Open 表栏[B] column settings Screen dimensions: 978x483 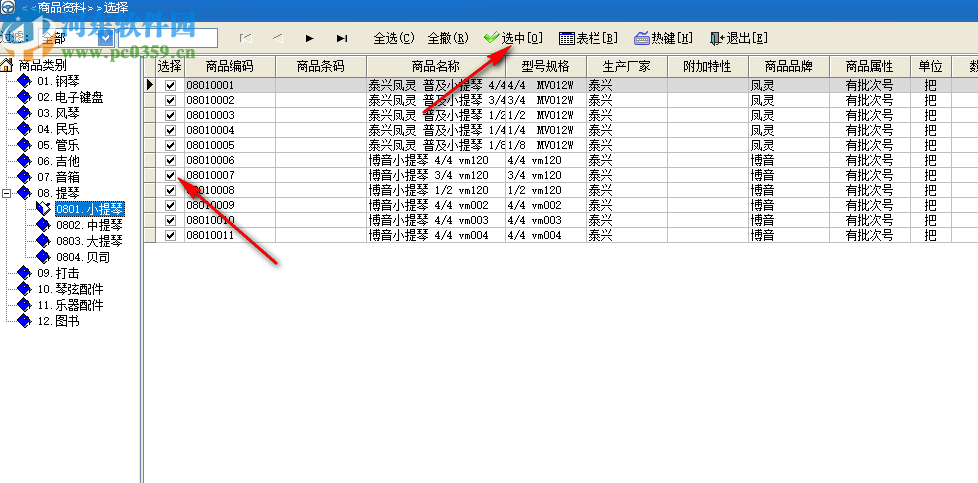pos(588,38)
